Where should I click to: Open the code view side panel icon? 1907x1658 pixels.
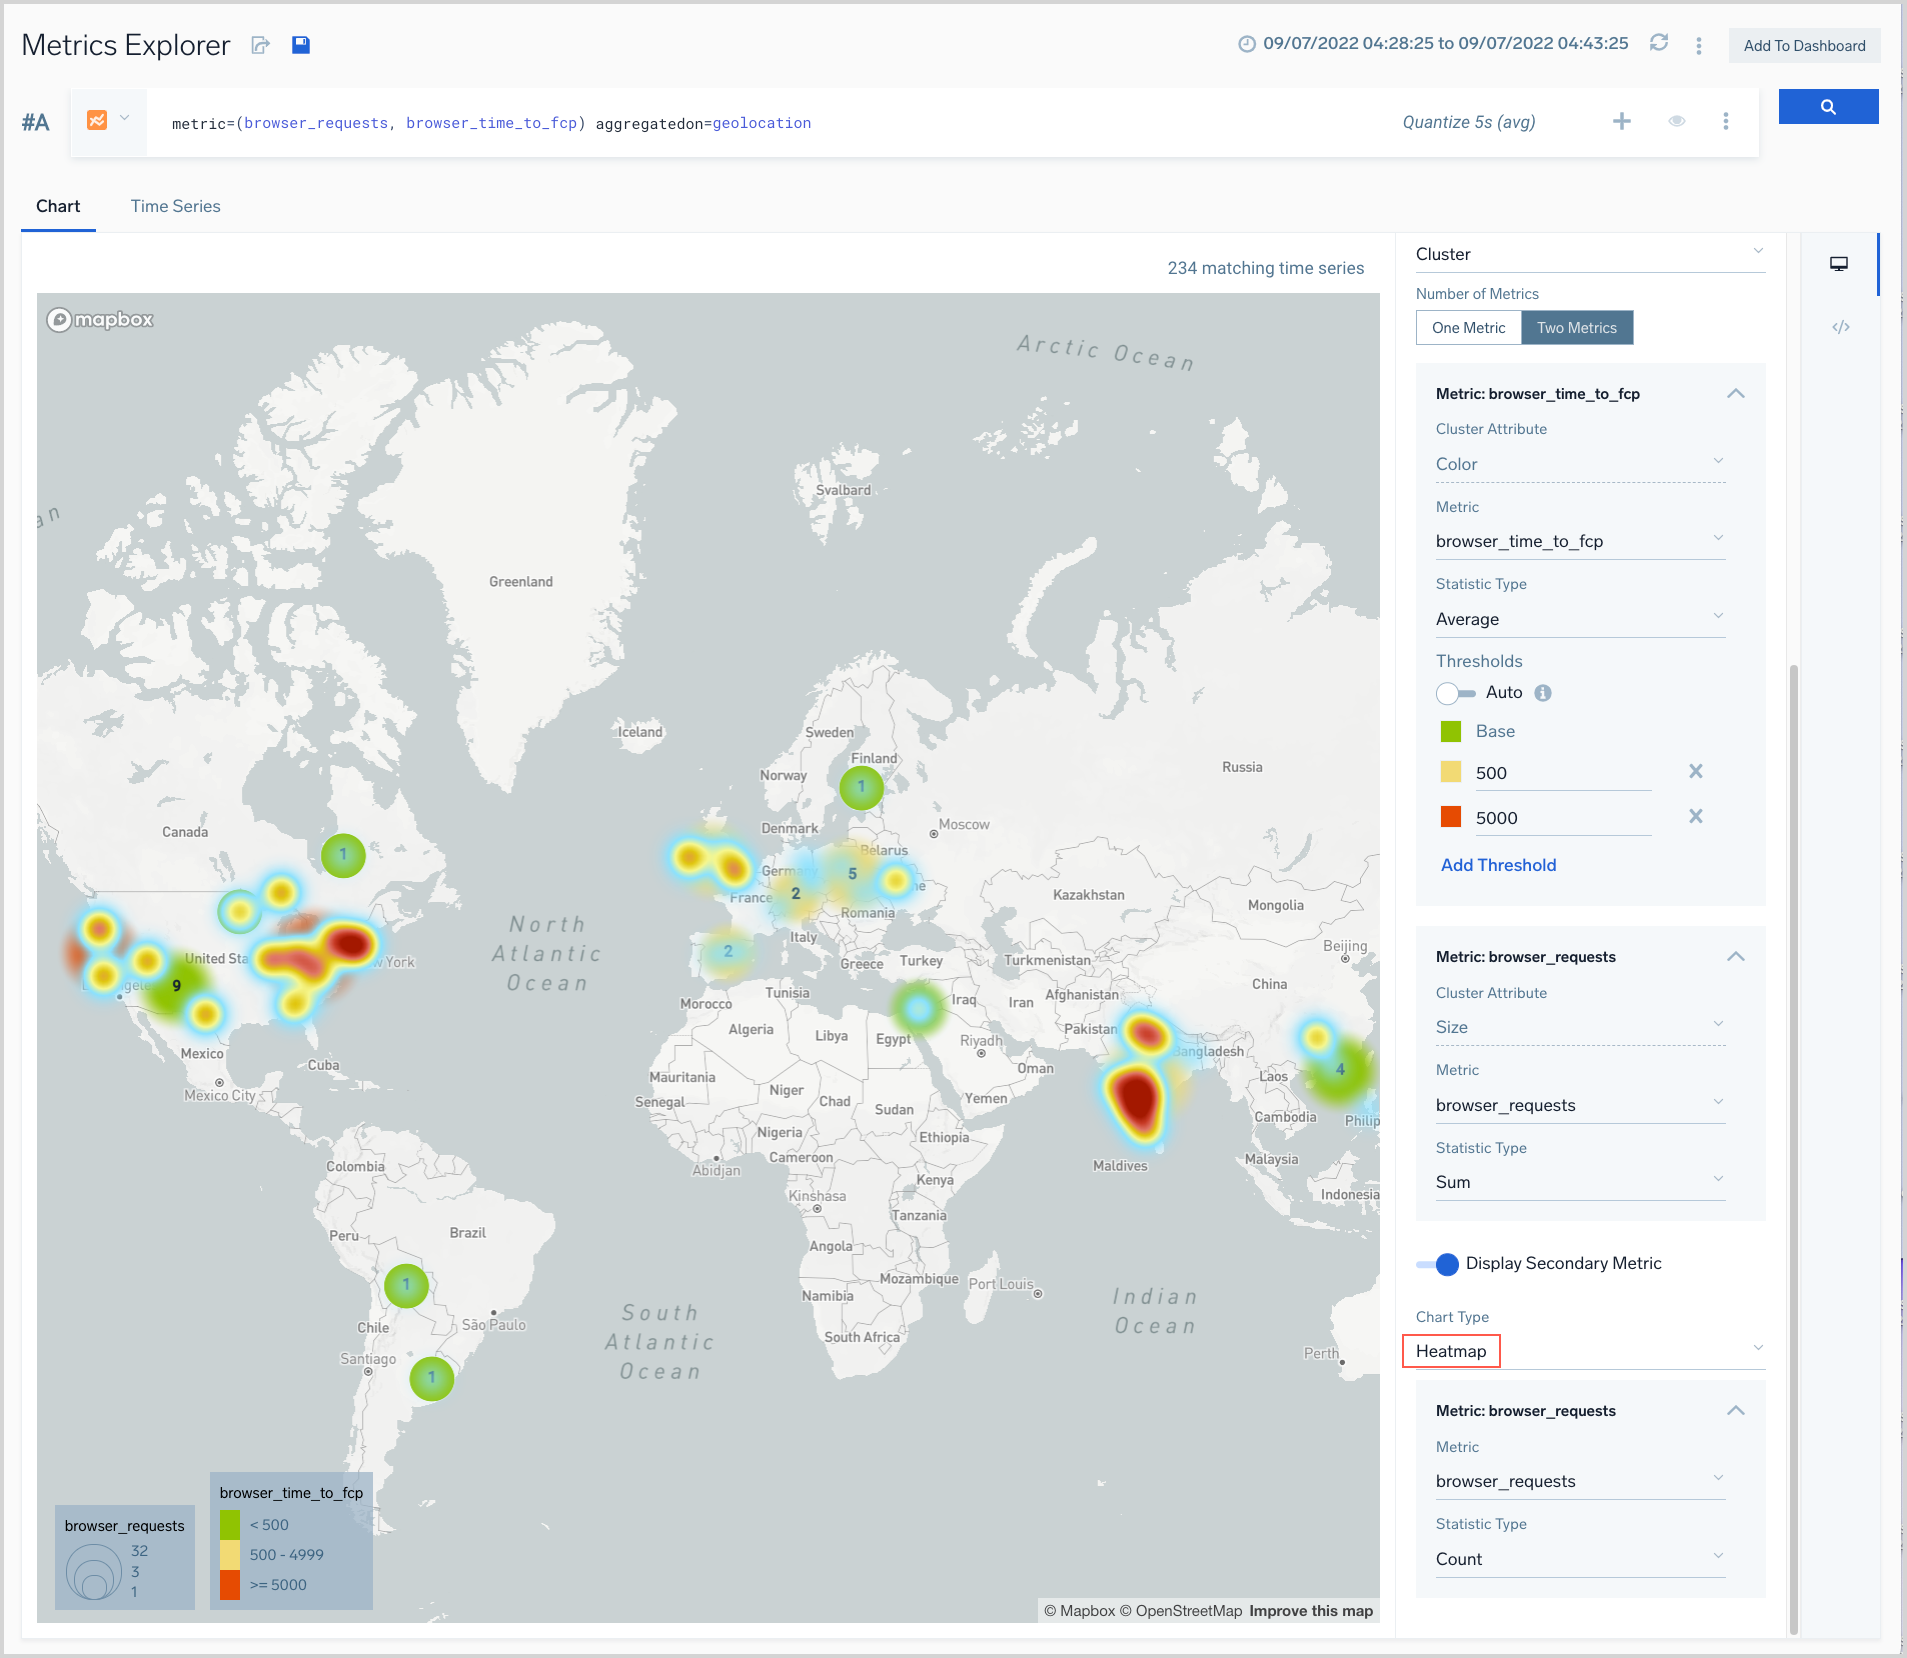click(1840, 327)
